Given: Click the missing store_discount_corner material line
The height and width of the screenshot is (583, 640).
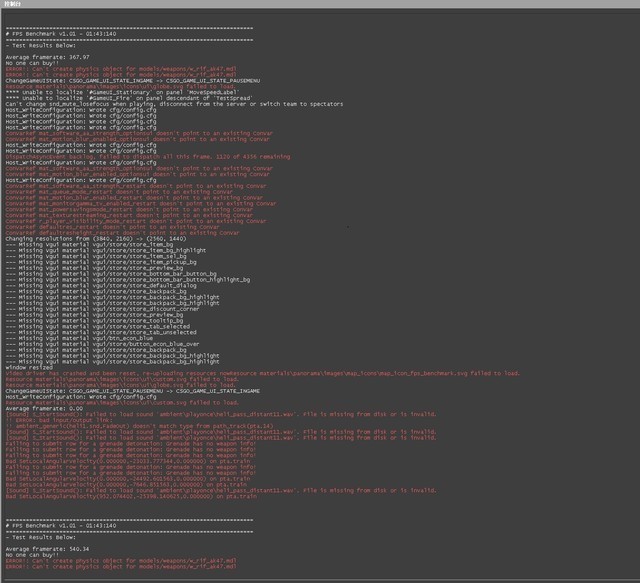Looking at the screenshot, I should pyautogui.click(x=102, y=309).
